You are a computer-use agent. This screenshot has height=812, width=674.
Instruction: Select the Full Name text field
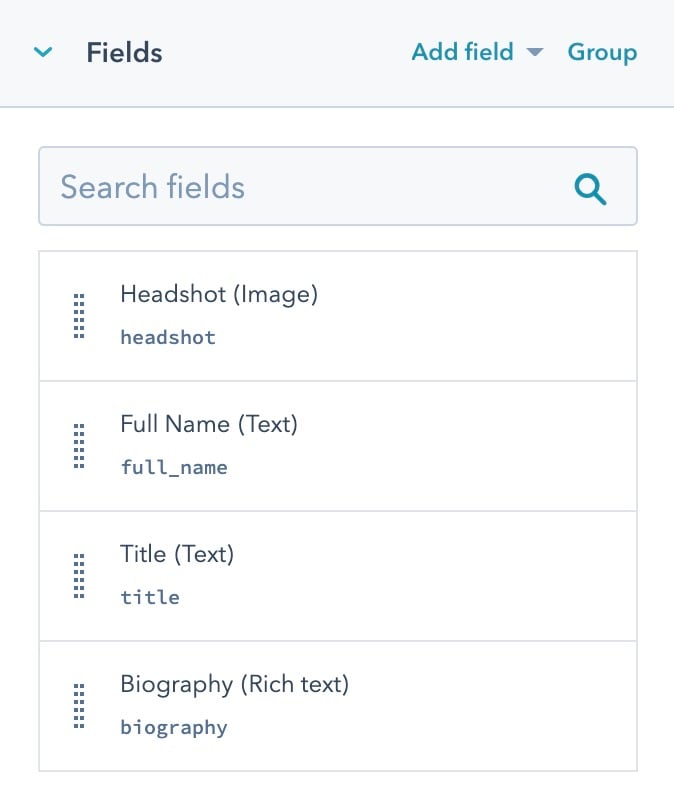[x=209, y=424]
